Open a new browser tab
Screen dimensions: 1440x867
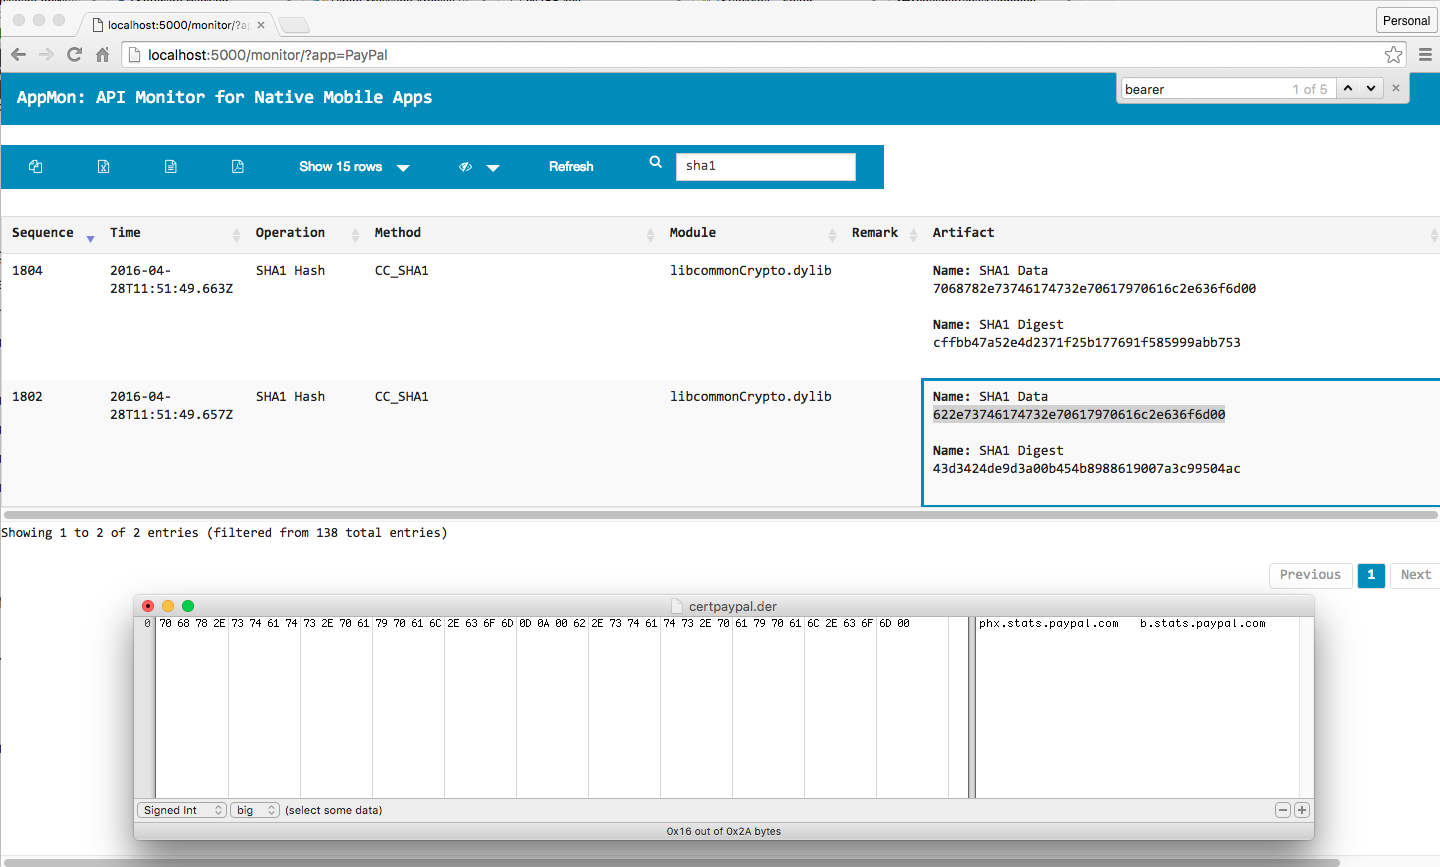pos(294,25)
